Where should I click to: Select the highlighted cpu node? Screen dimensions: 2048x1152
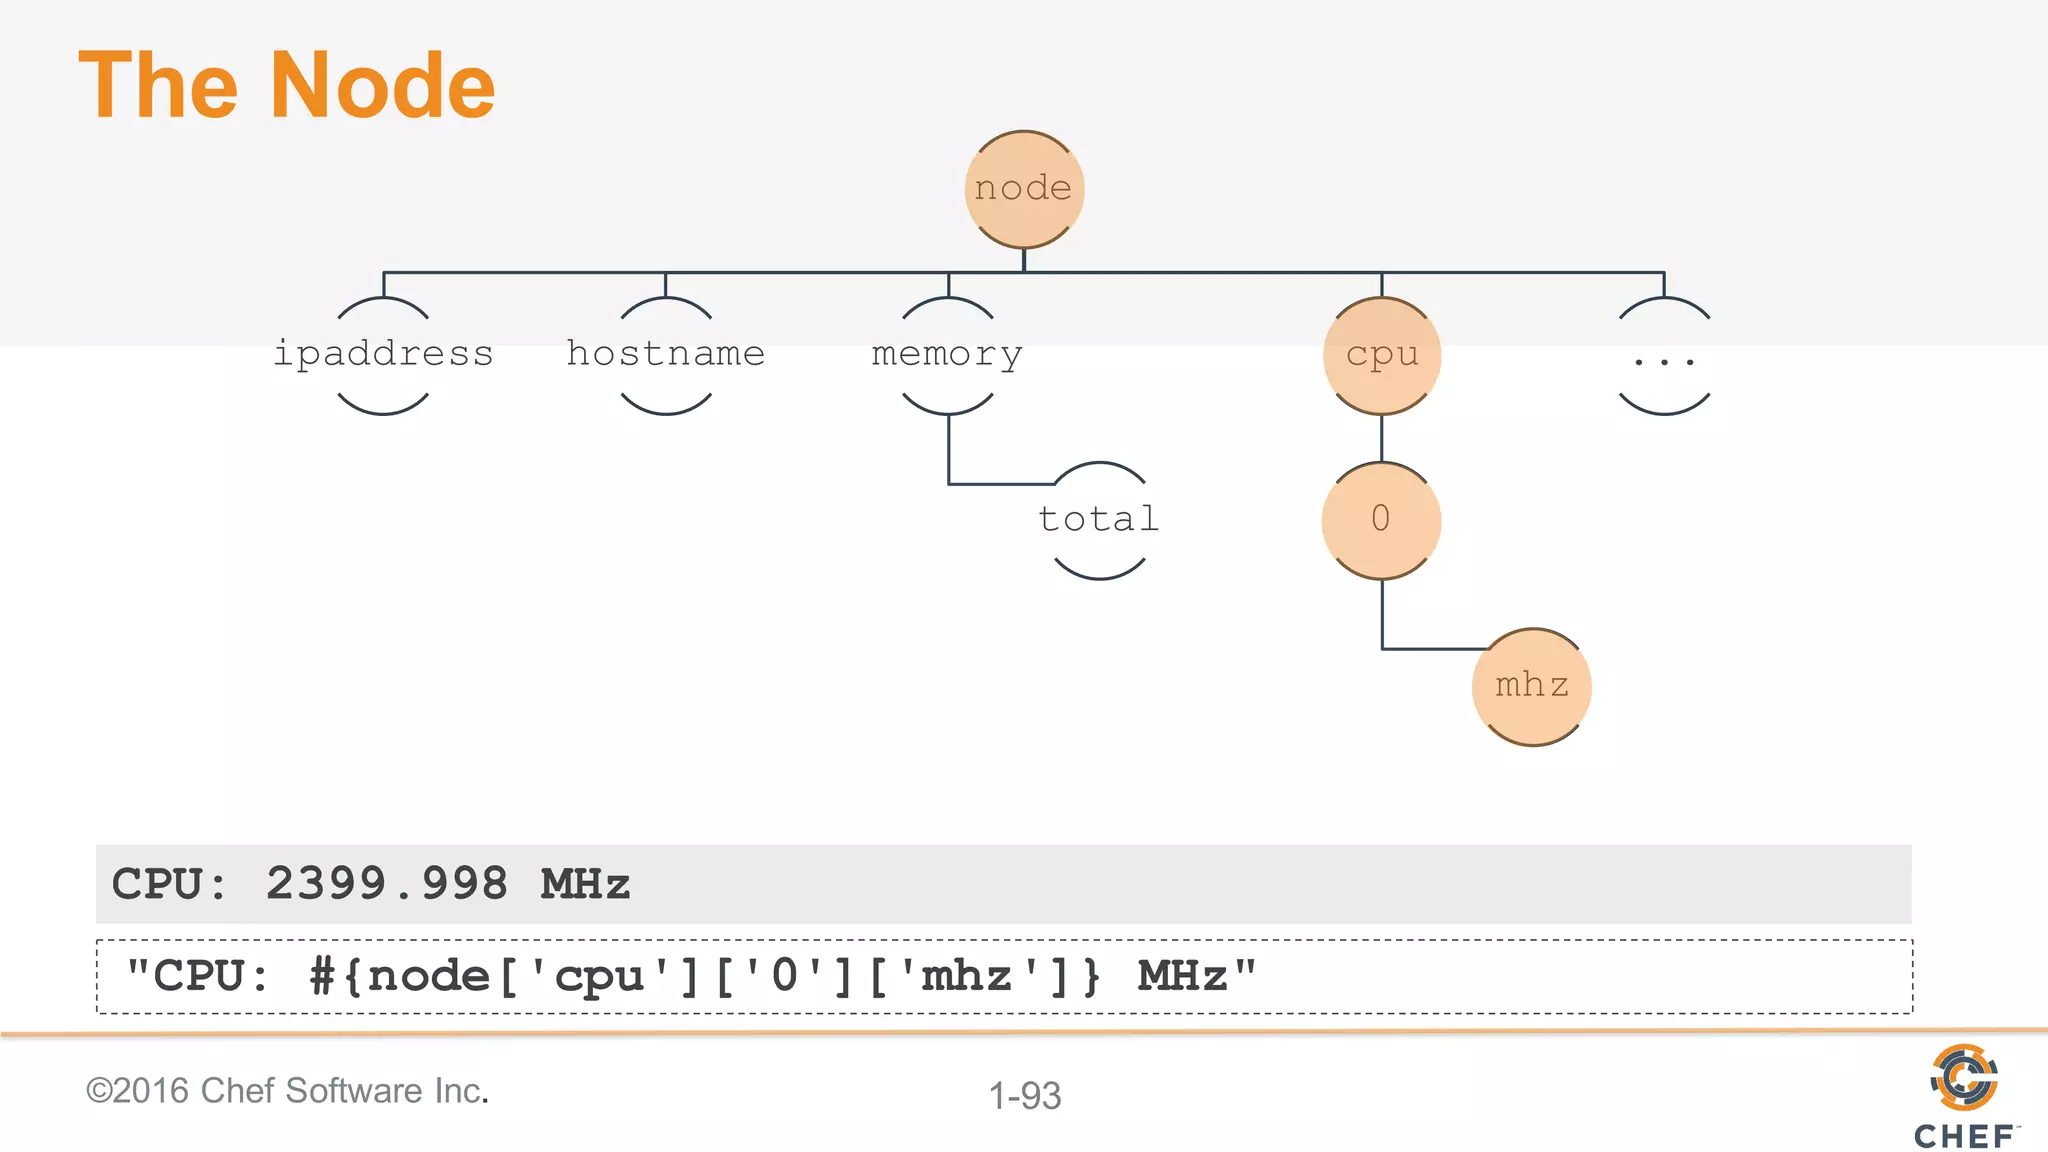click(x=1382, y=355)
